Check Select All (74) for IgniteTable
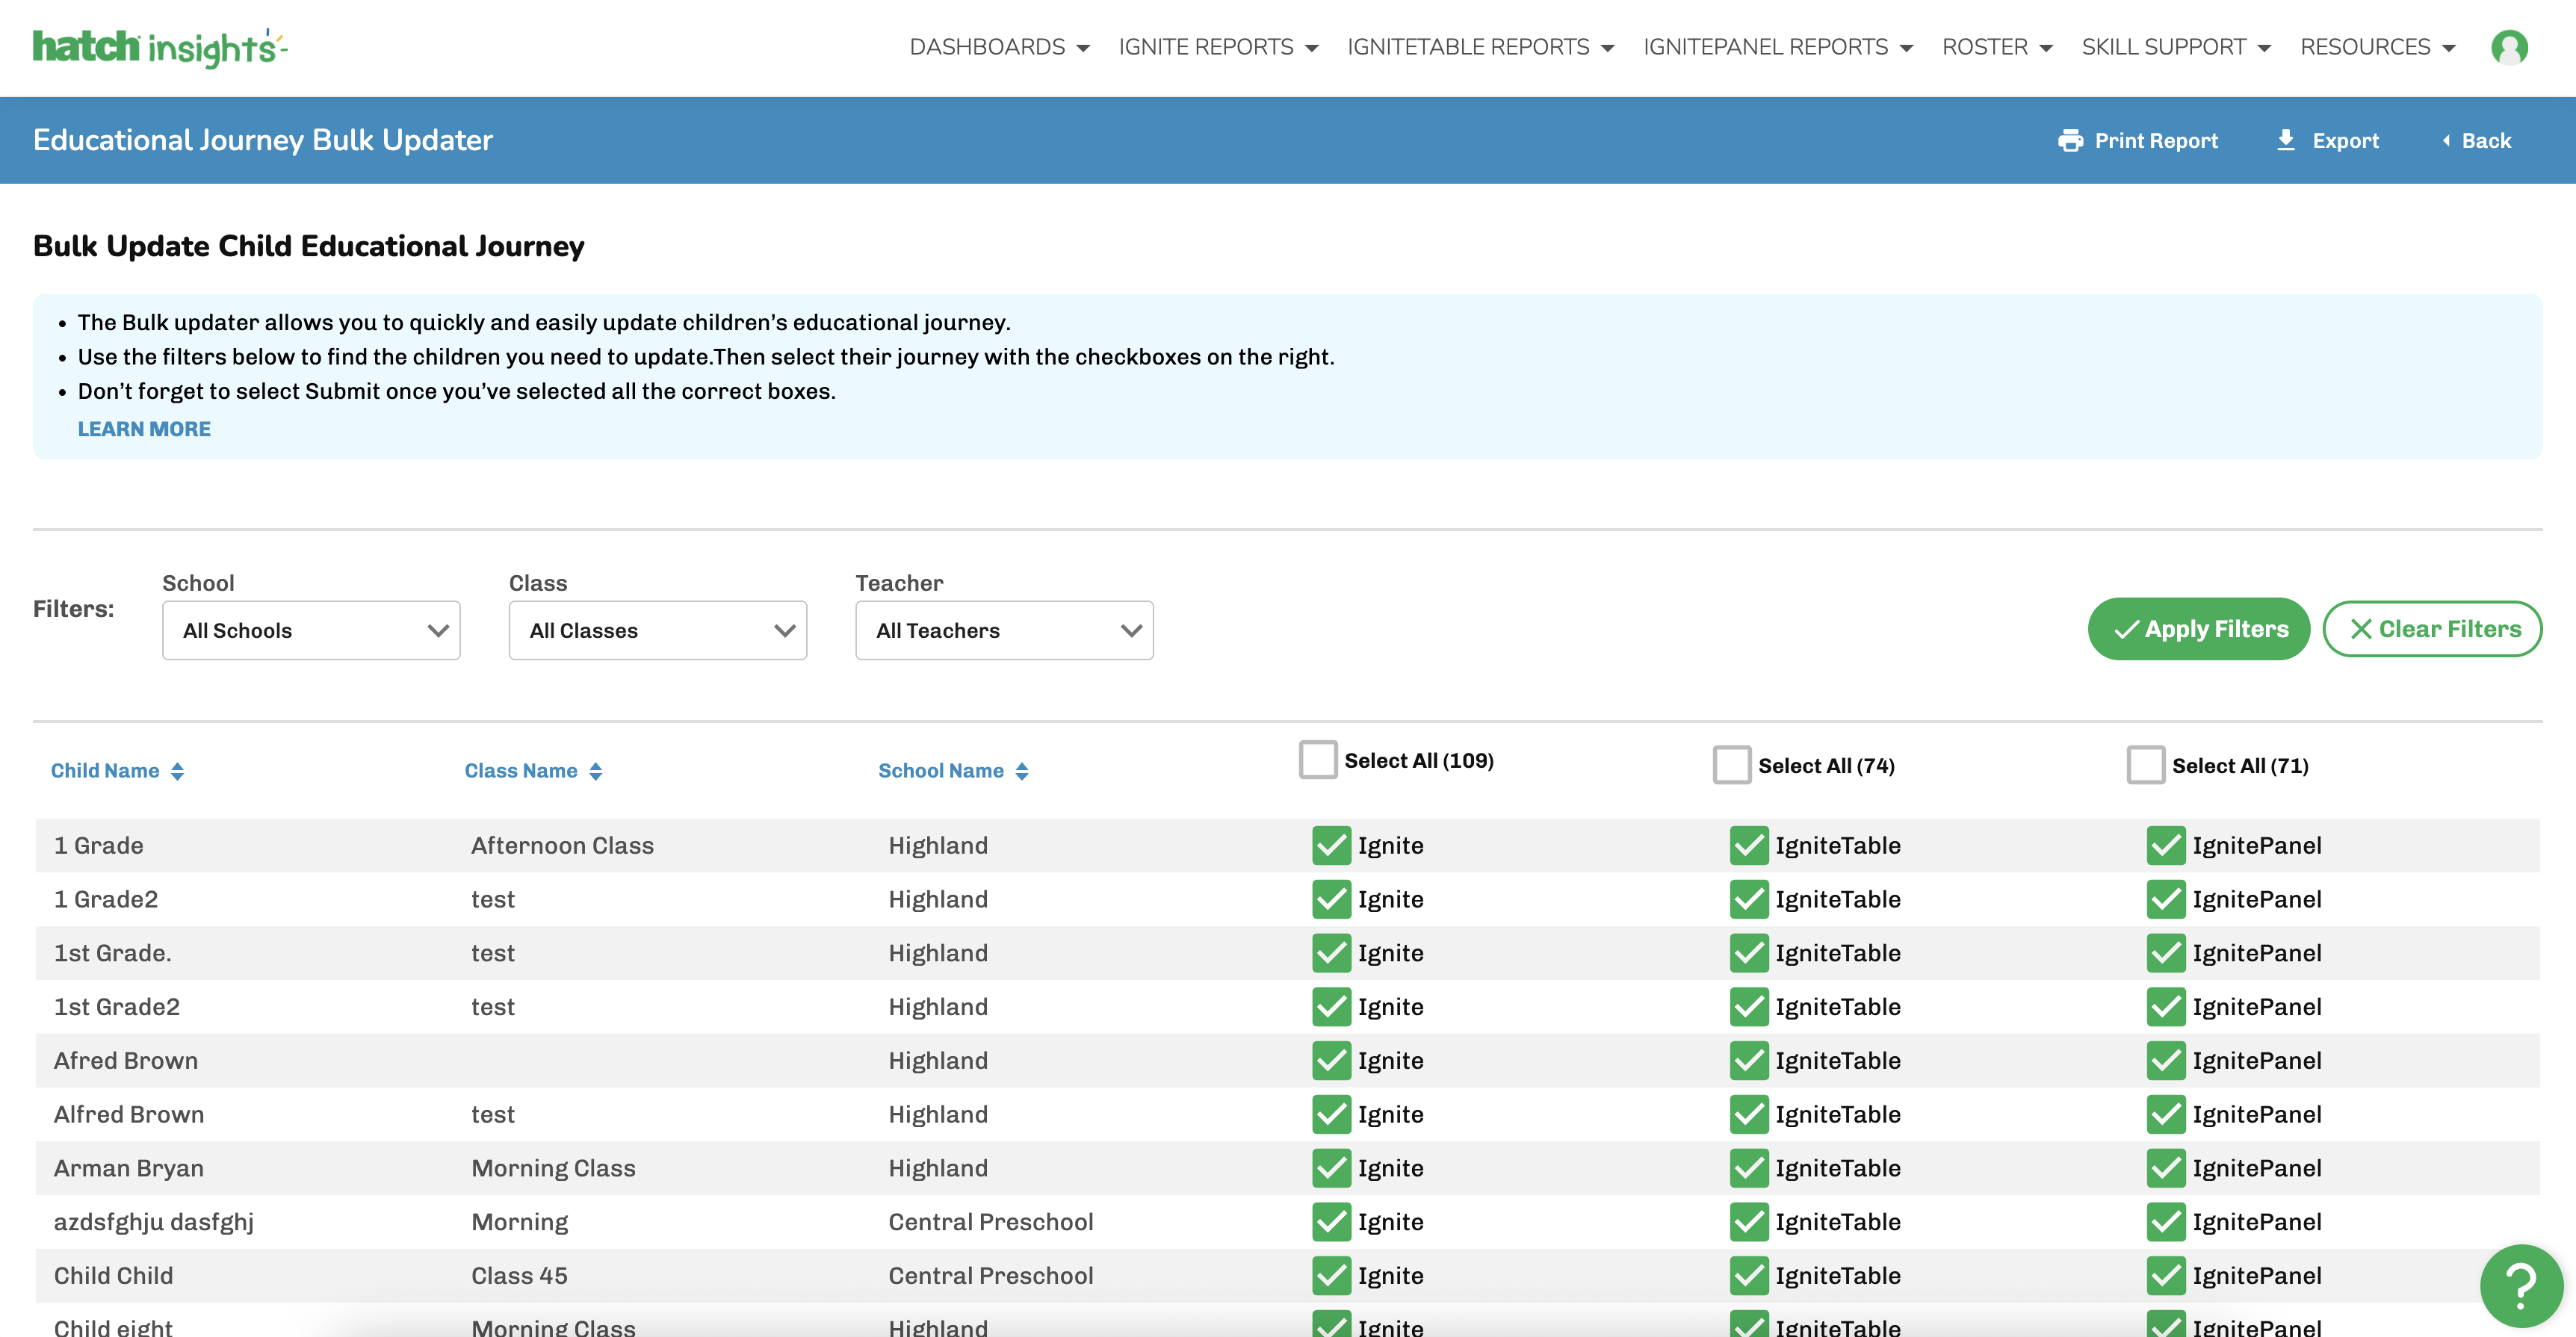Image resolution: width=2576 pixels, height=1337 pixels. 1732,765
